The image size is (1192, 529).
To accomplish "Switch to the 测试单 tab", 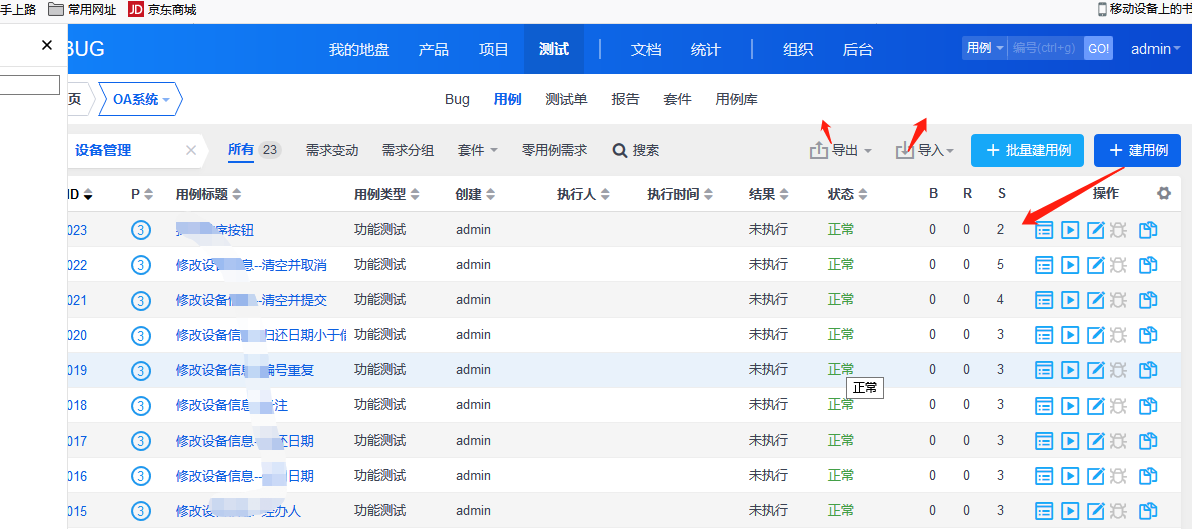I will pos(566,99).
